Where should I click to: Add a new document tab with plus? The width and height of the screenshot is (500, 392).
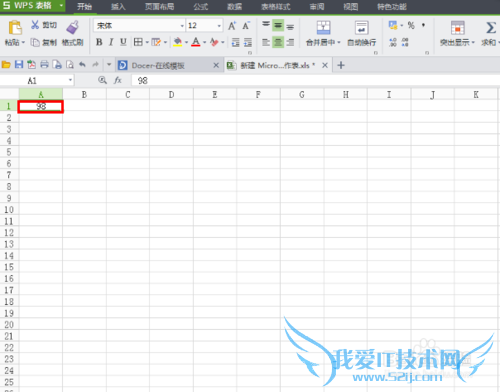[x=341, y=65]
